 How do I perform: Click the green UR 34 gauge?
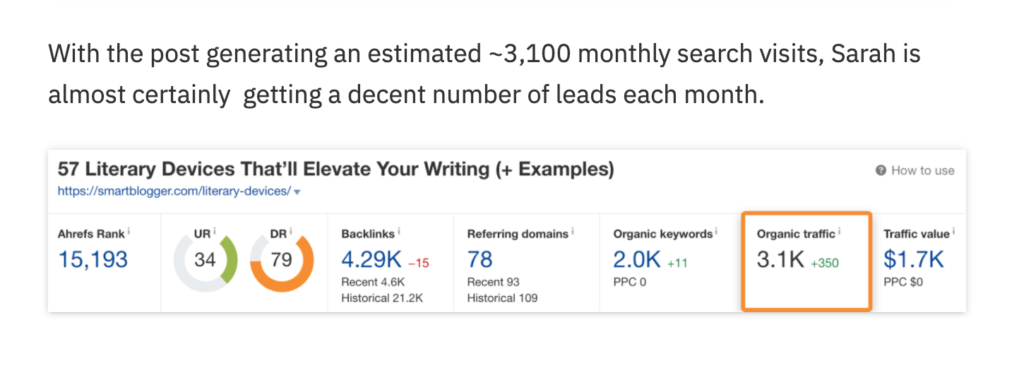[205, 260]
